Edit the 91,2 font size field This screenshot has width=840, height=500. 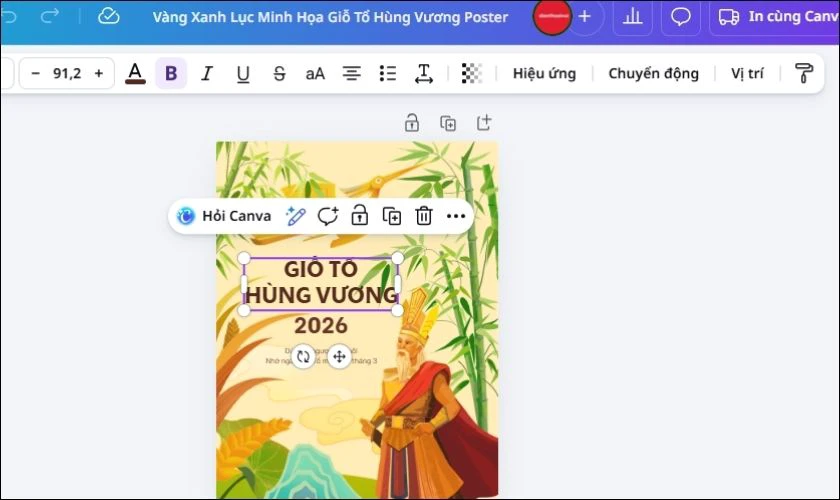point(67,73)
